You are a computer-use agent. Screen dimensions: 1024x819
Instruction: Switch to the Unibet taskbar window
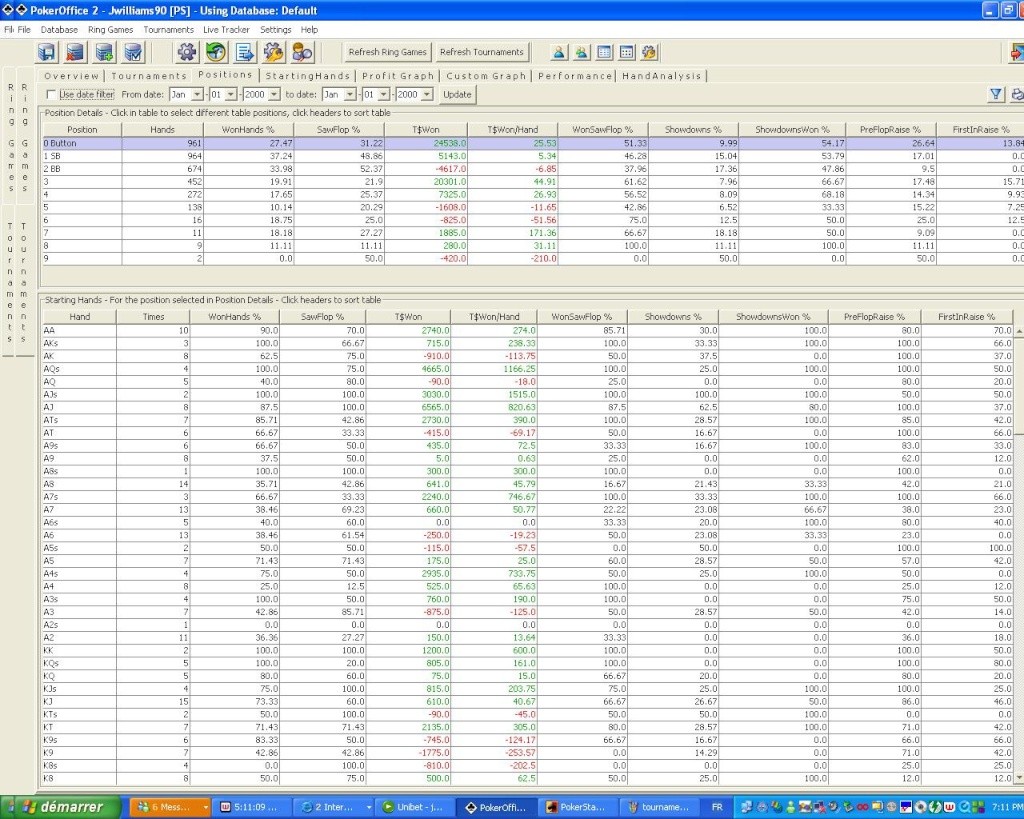[413, 807]
